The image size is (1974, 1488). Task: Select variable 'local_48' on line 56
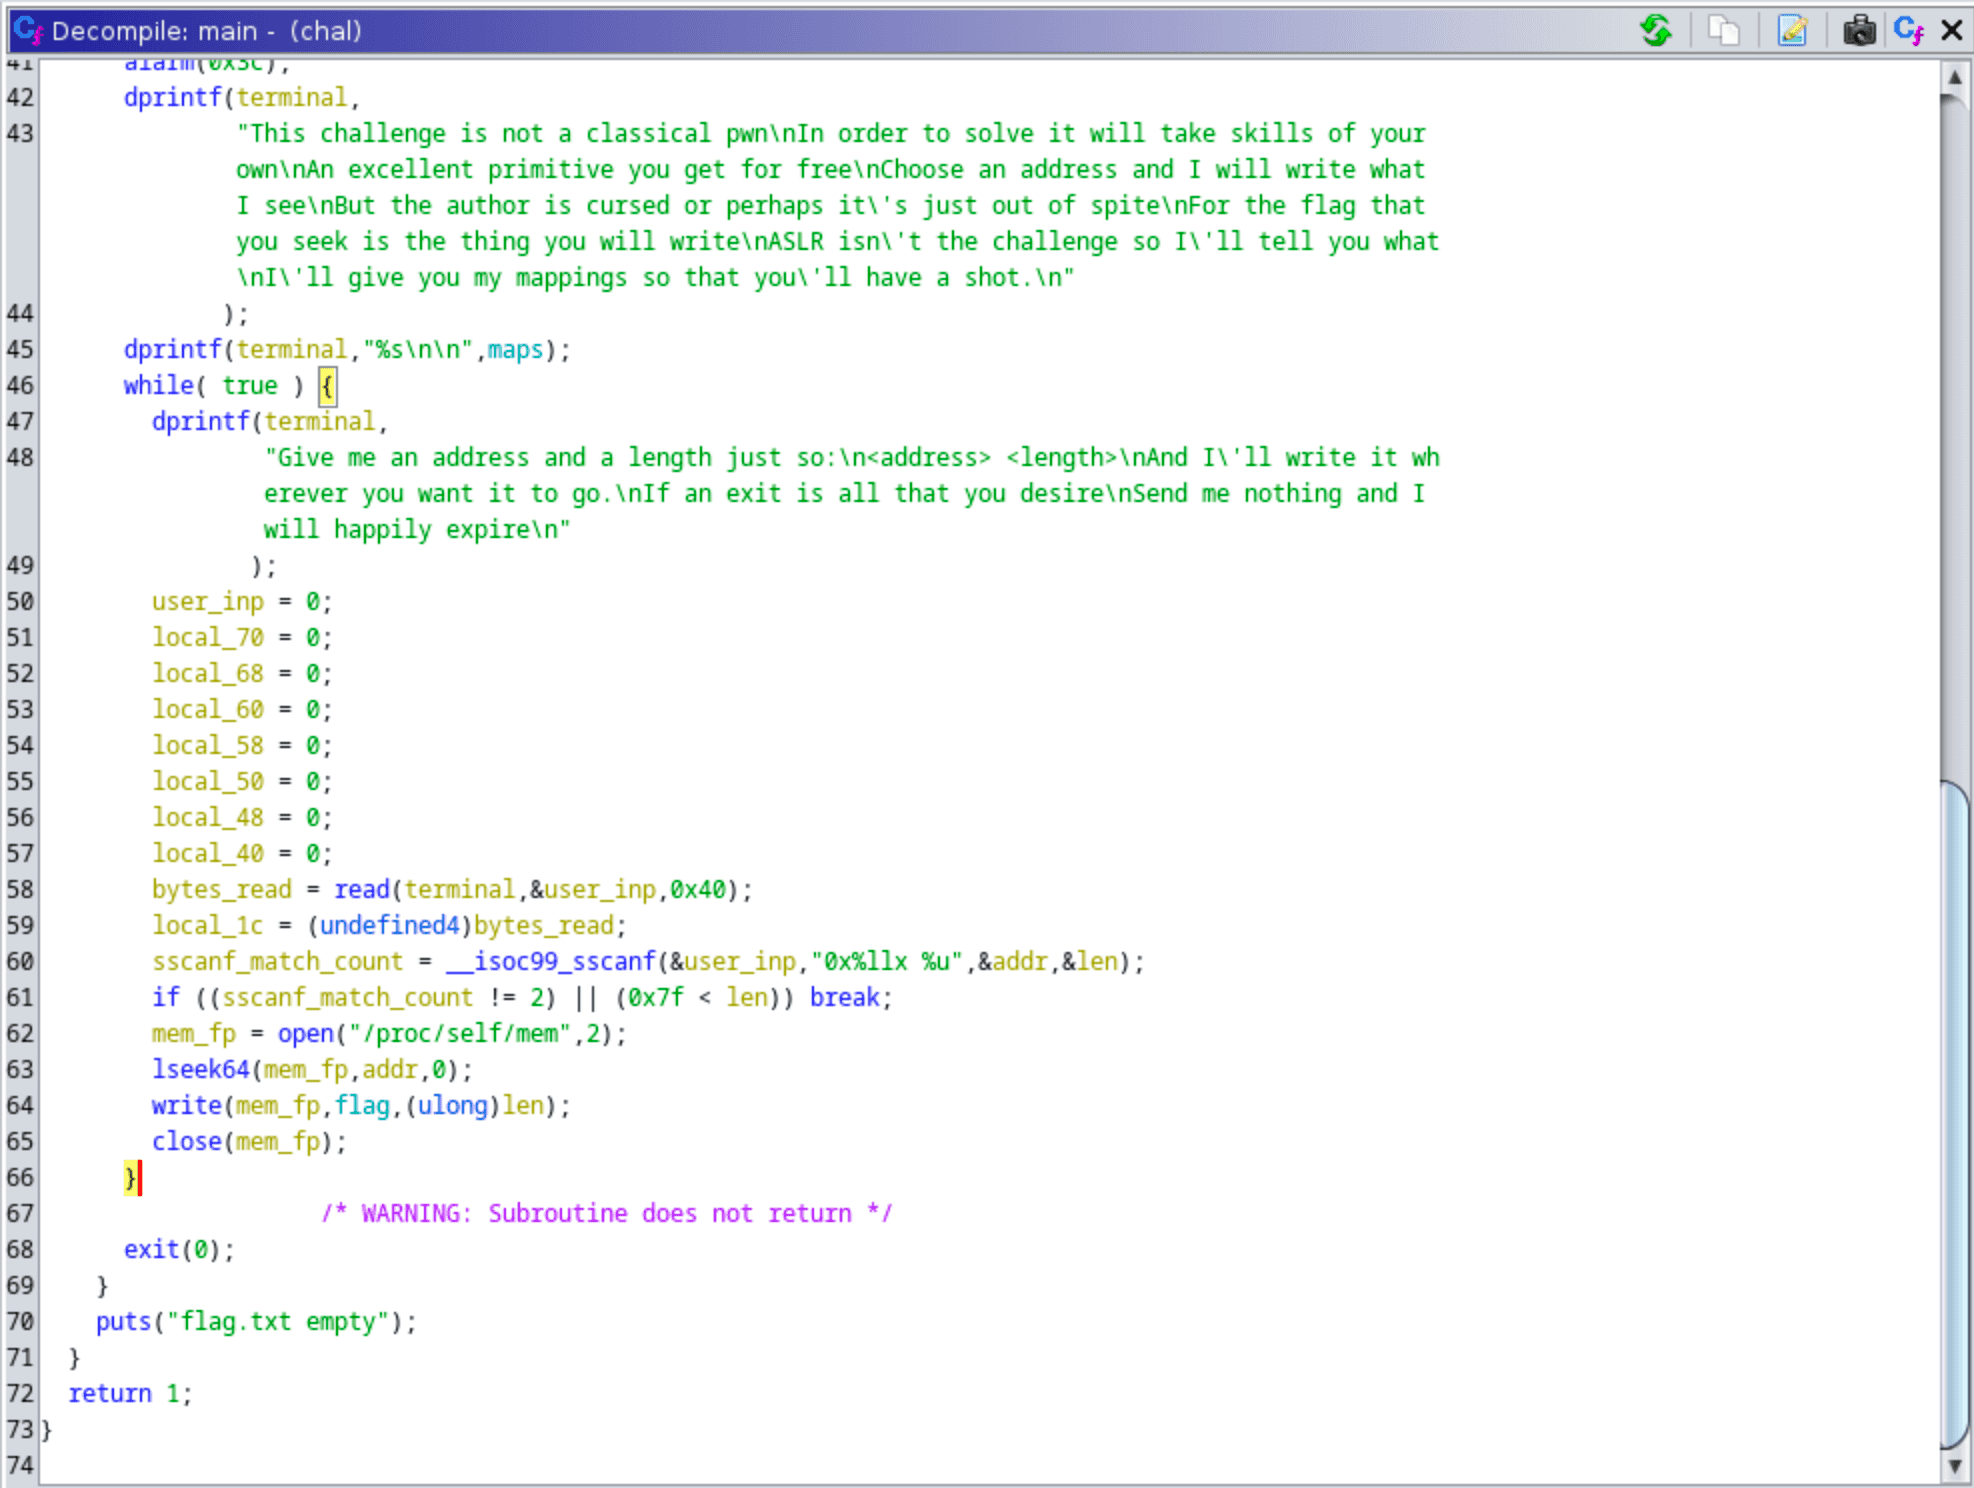click(208, 818)
